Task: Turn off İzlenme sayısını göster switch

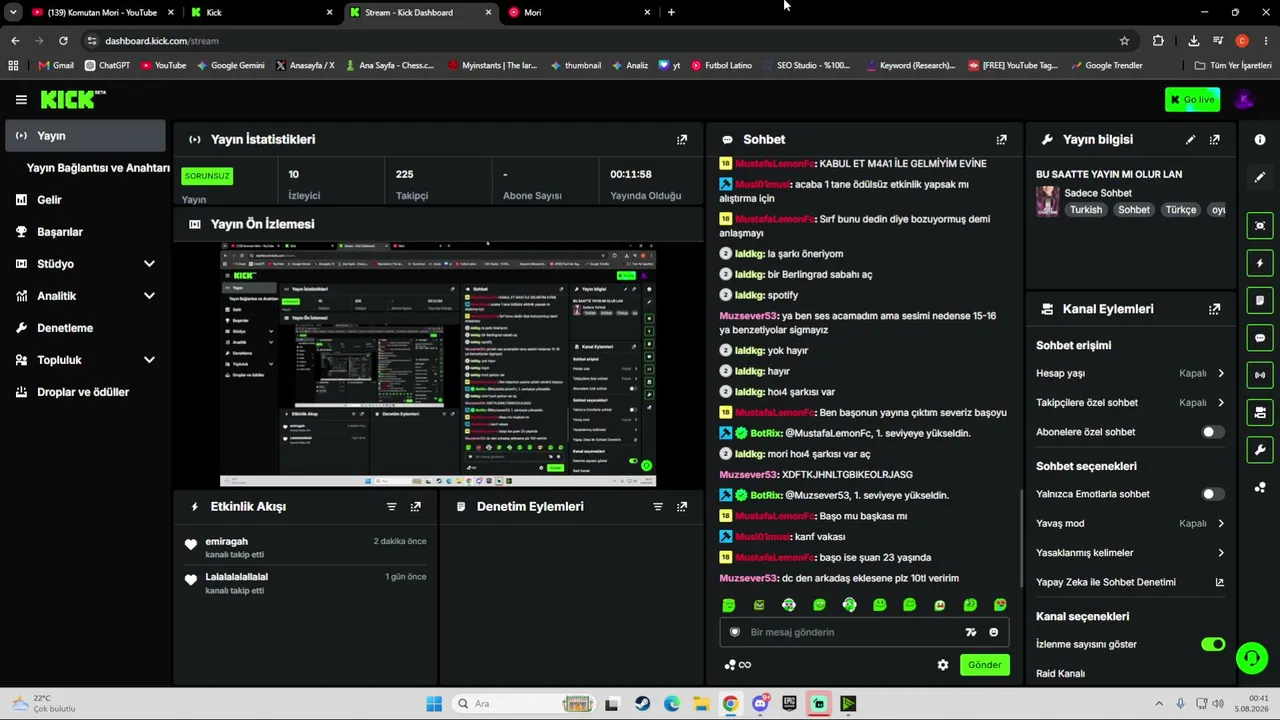Action: (1212, 644)
